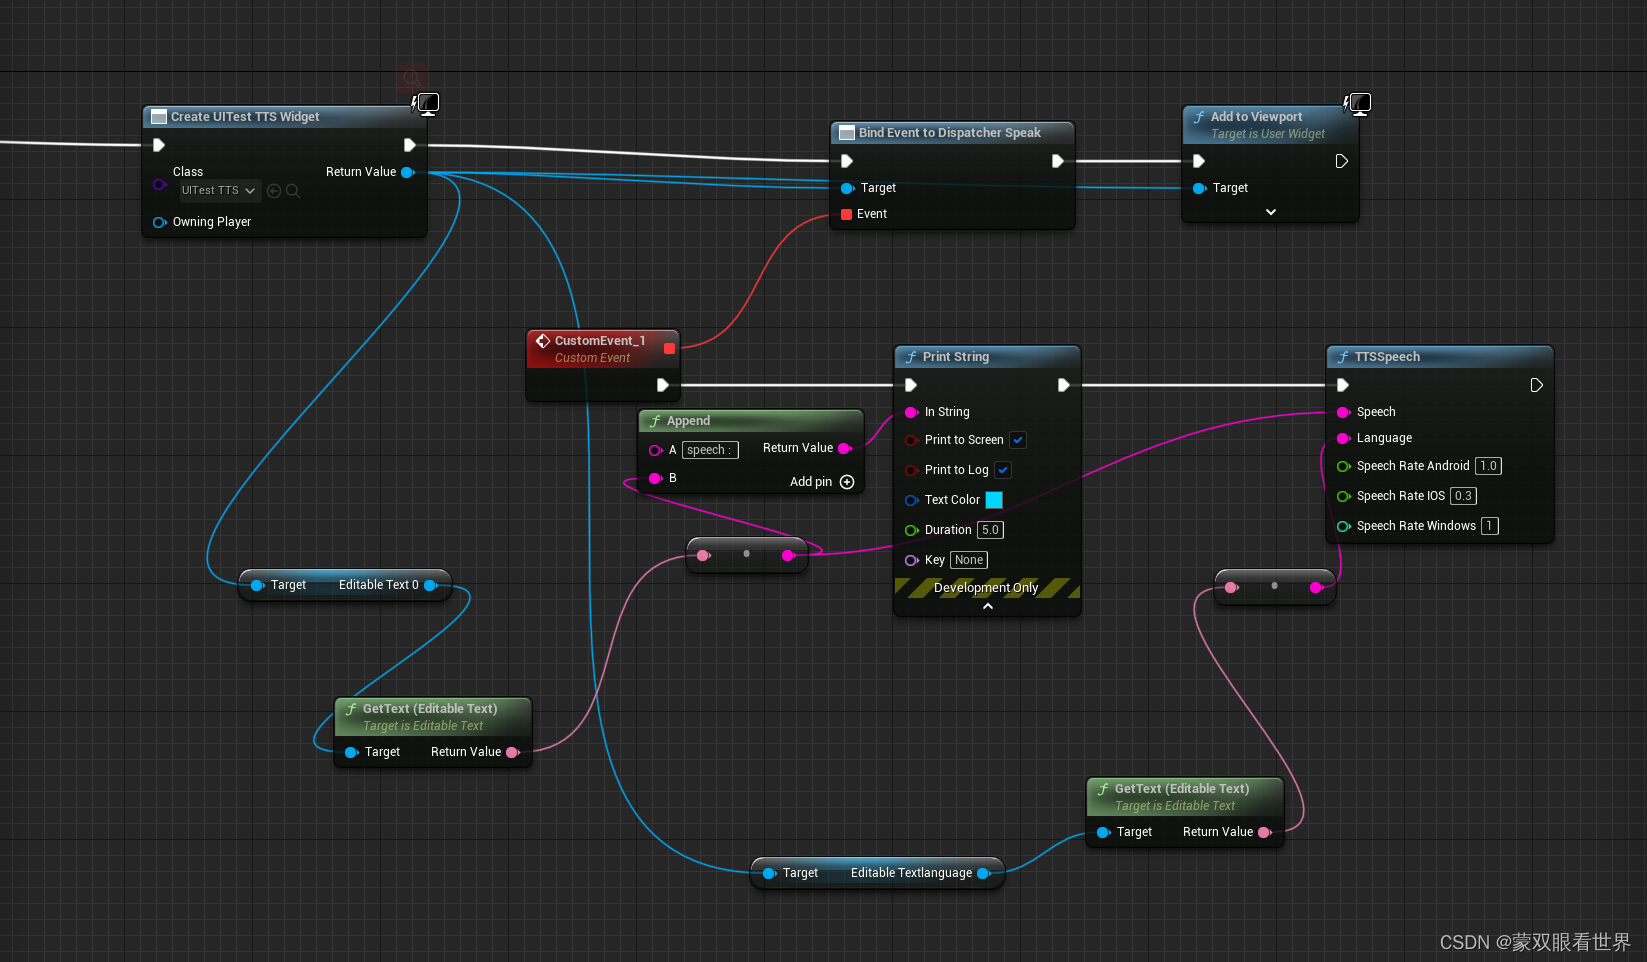Click the use-selected-asset arrow beside class dropdown
The width and height of the screenshot is (1647, 962).
coord(274,190)
